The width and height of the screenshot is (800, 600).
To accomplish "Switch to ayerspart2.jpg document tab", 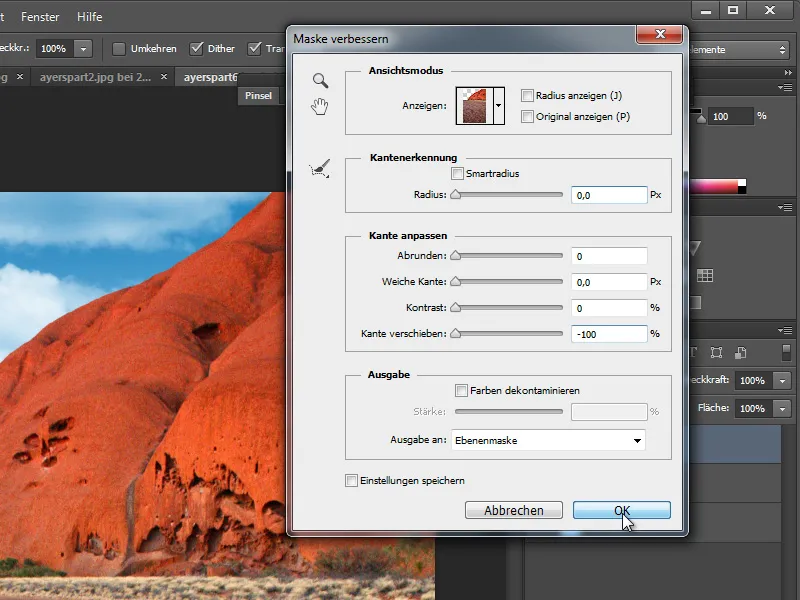I will point(95,77).
